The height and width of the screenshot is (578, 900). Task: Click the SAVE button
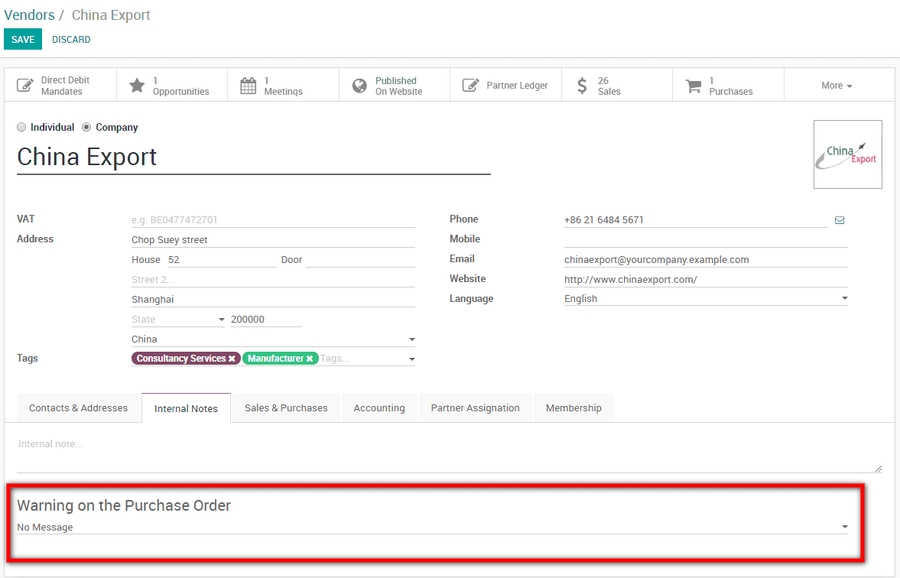pos(22,39)
